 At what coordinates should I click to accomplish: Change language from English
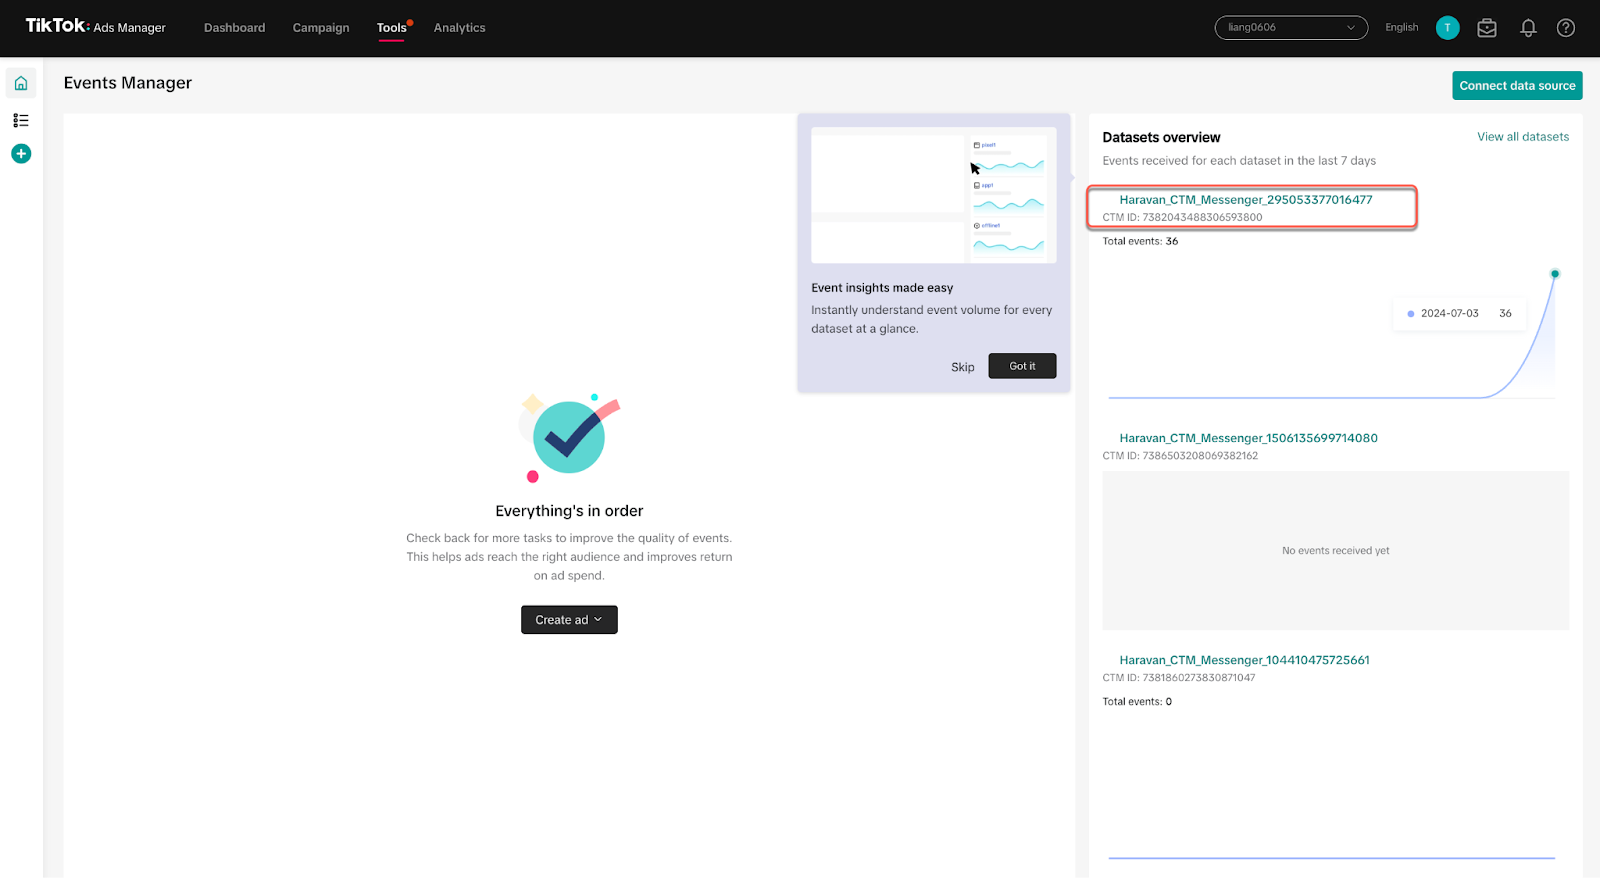(x=1402, y=28)
